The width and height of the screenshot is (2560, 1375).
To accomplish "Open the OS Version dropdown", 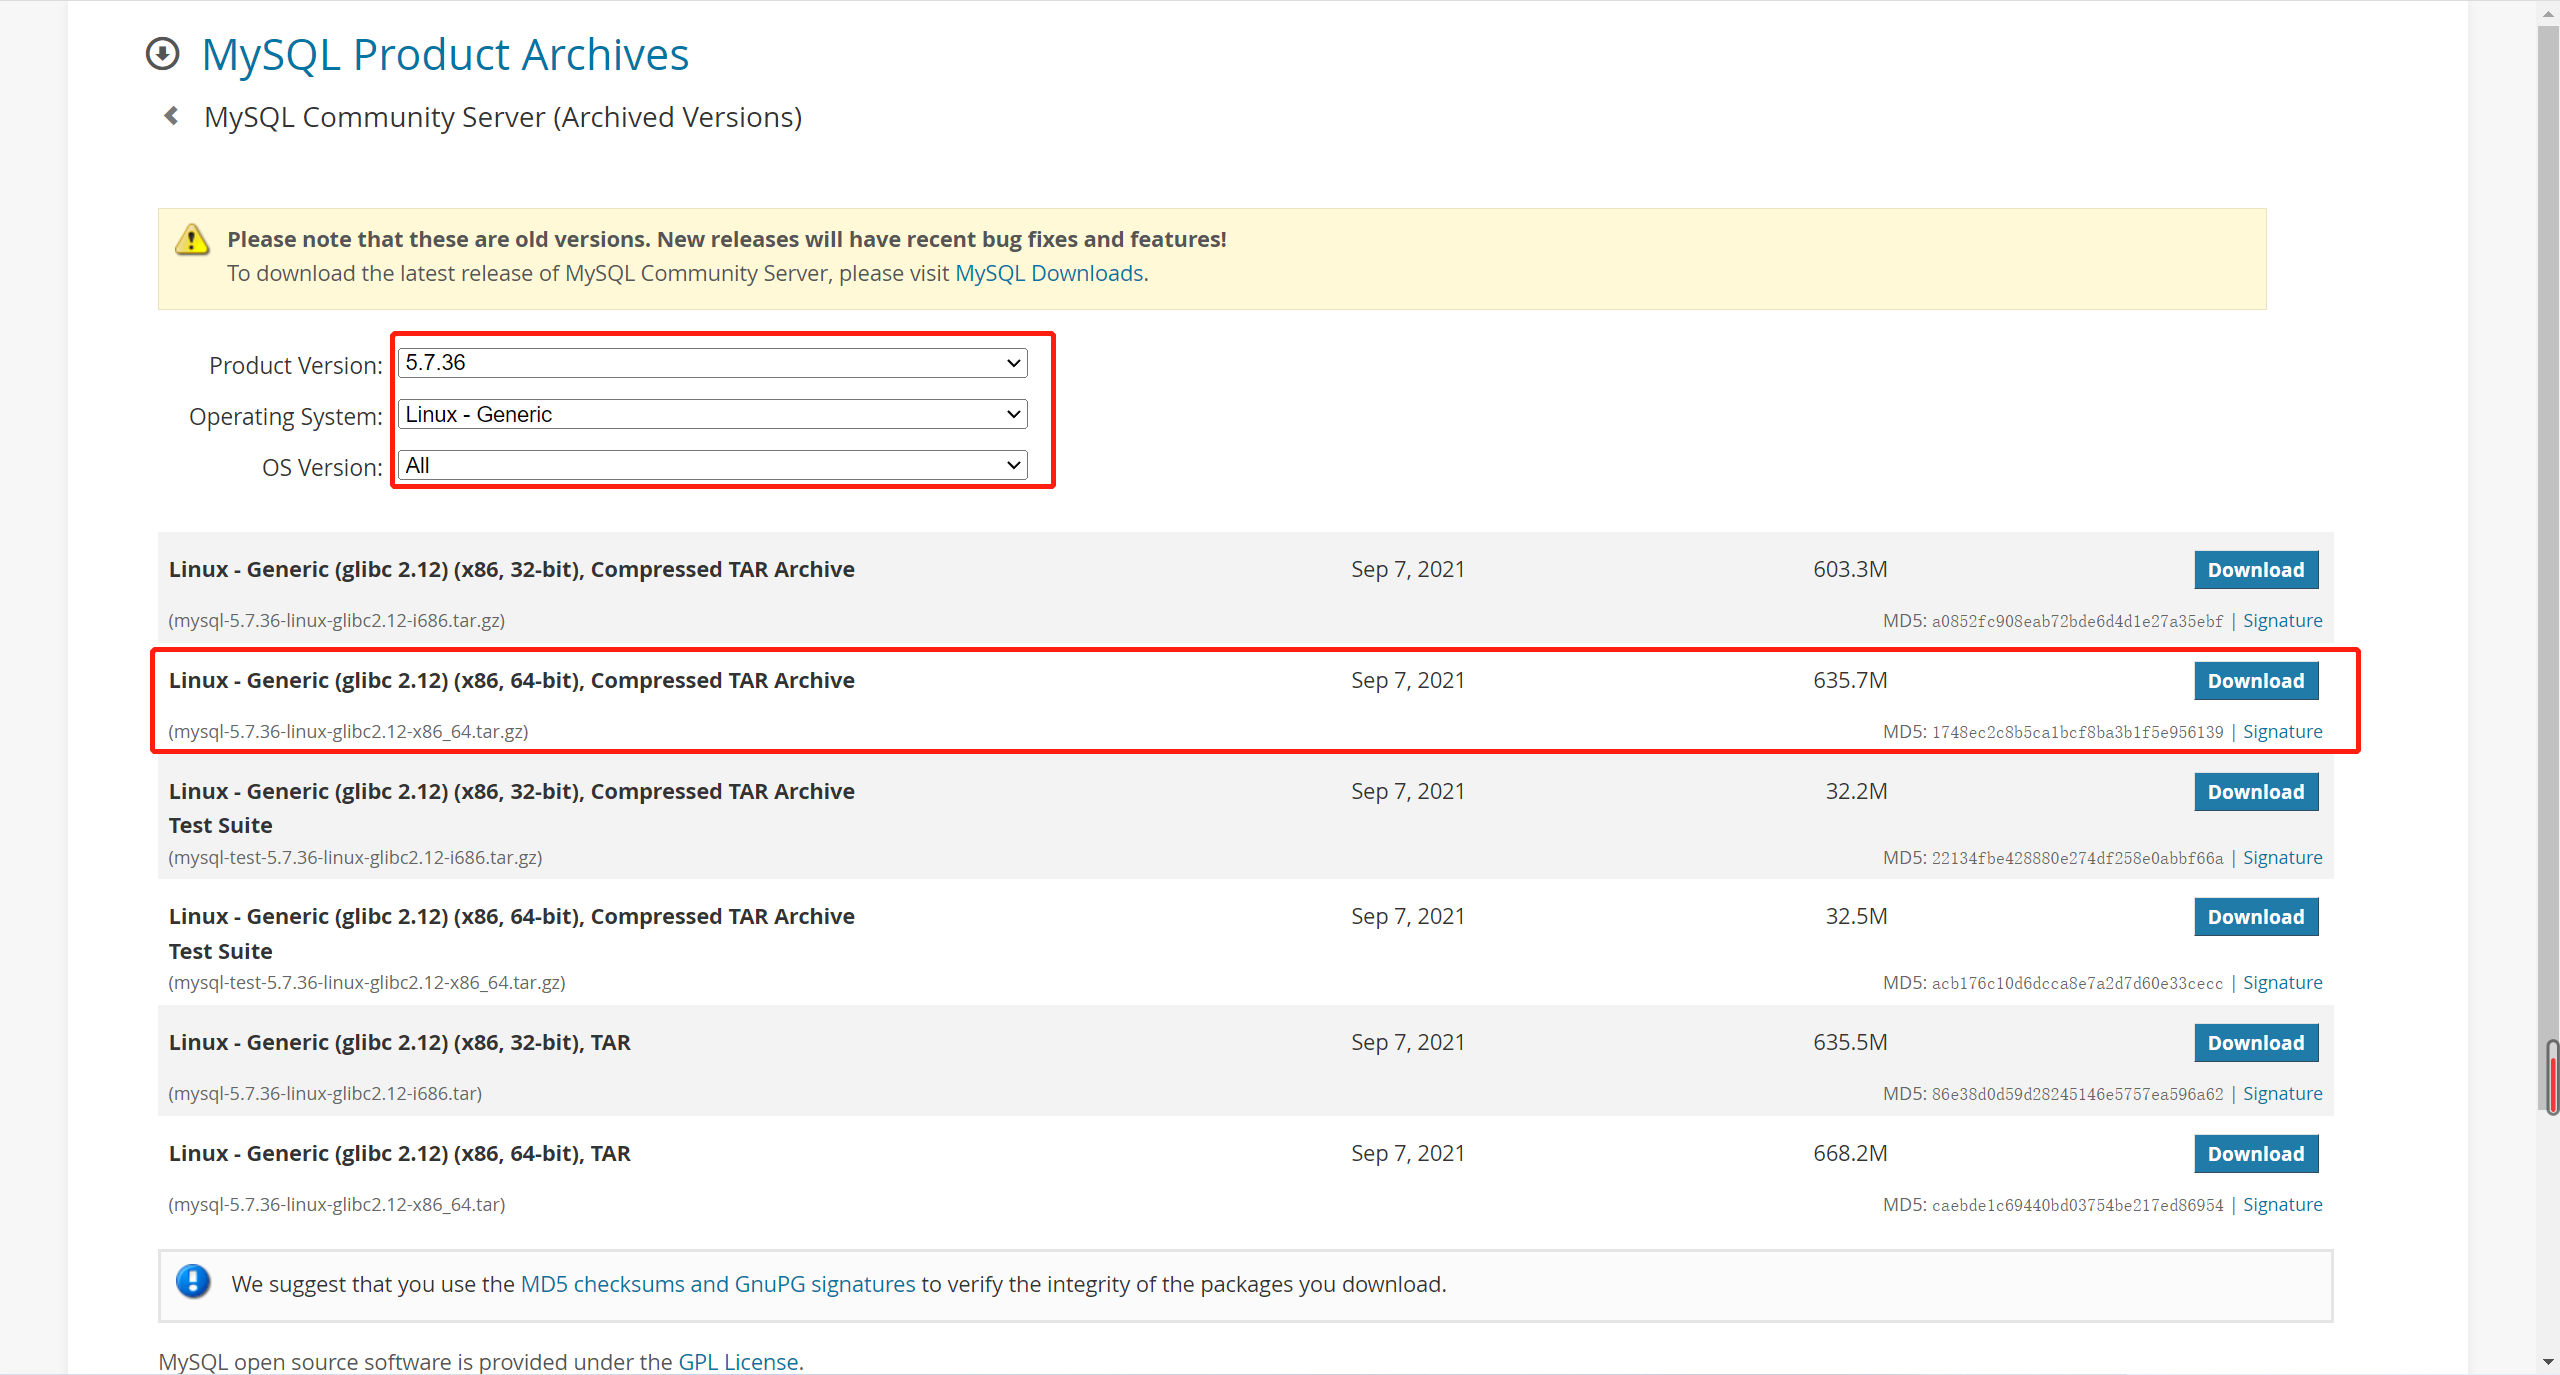I will (x=713, y=465).
